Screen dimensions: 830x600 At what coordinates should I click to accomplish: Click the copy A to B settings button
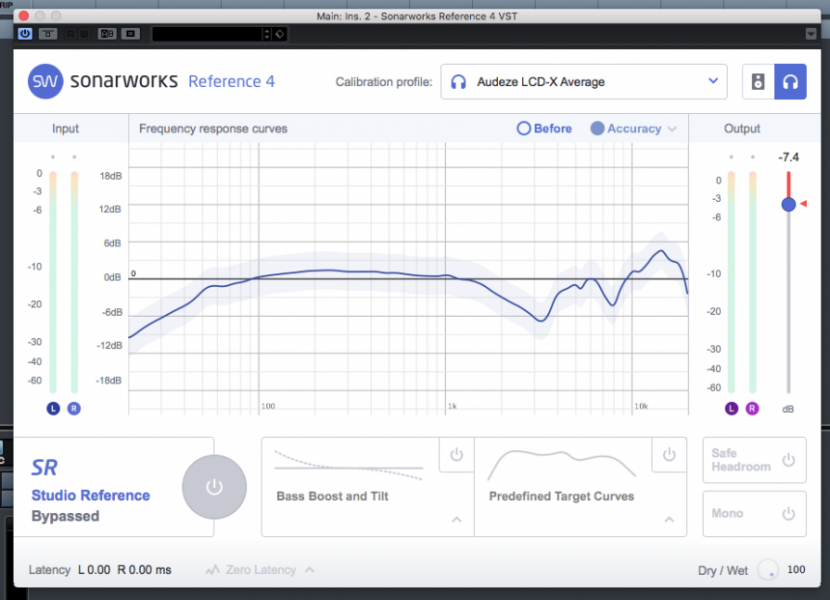(130, 34)
